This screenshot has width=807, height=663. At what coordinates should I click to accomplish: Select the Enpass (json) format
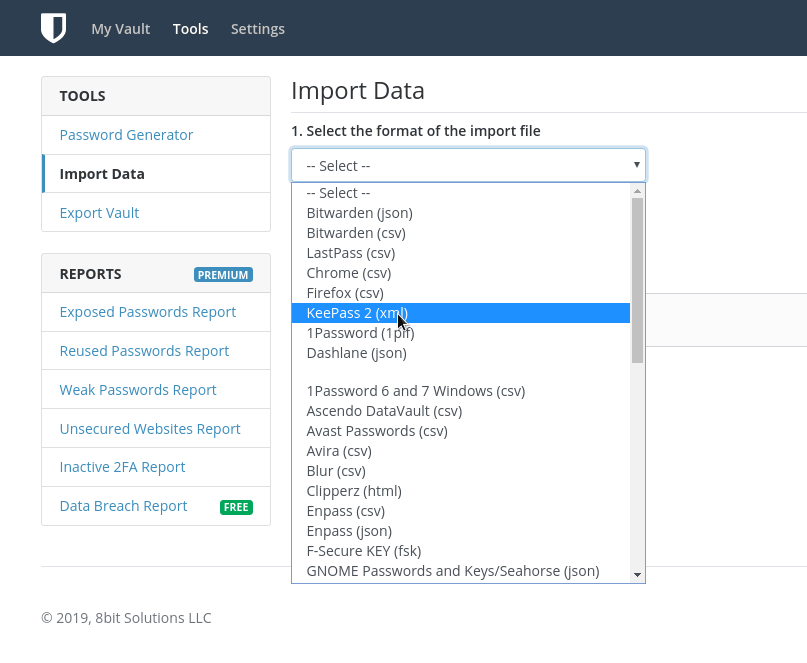click(348, 531)
